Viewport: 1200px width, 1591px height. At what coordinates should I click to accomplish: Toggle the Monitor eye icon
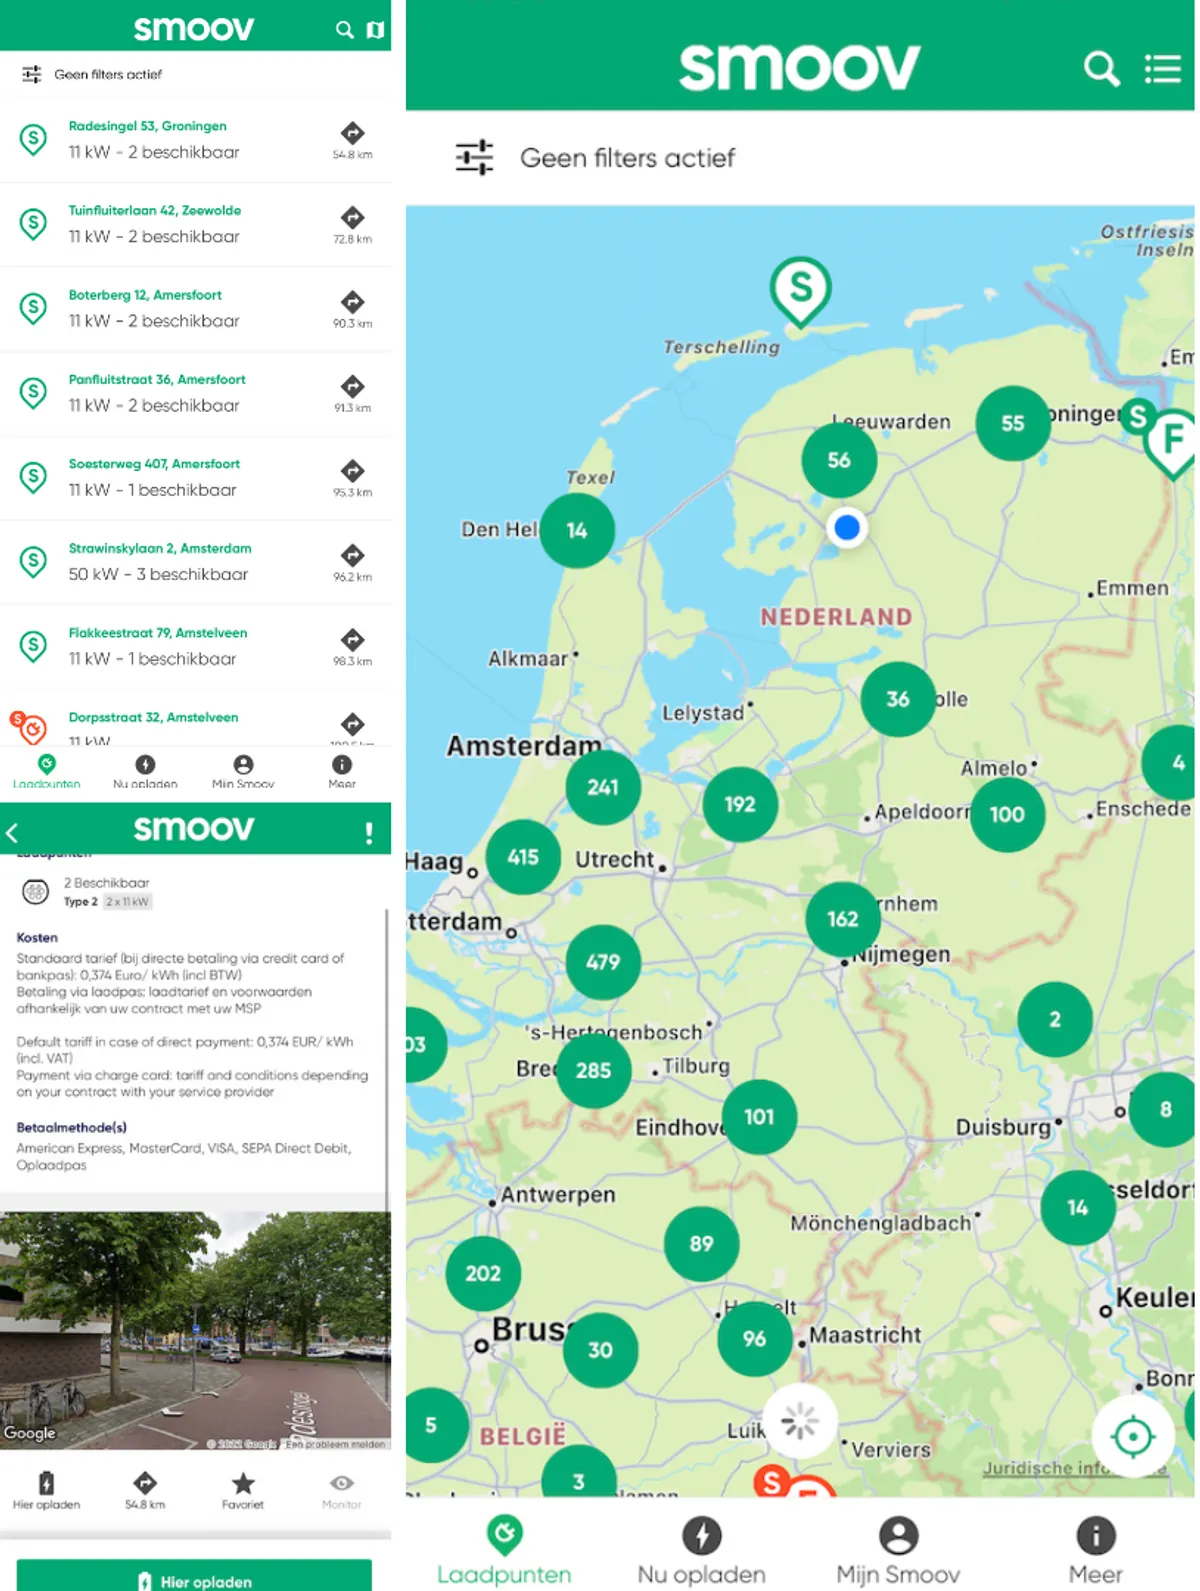click(342, 1482)
